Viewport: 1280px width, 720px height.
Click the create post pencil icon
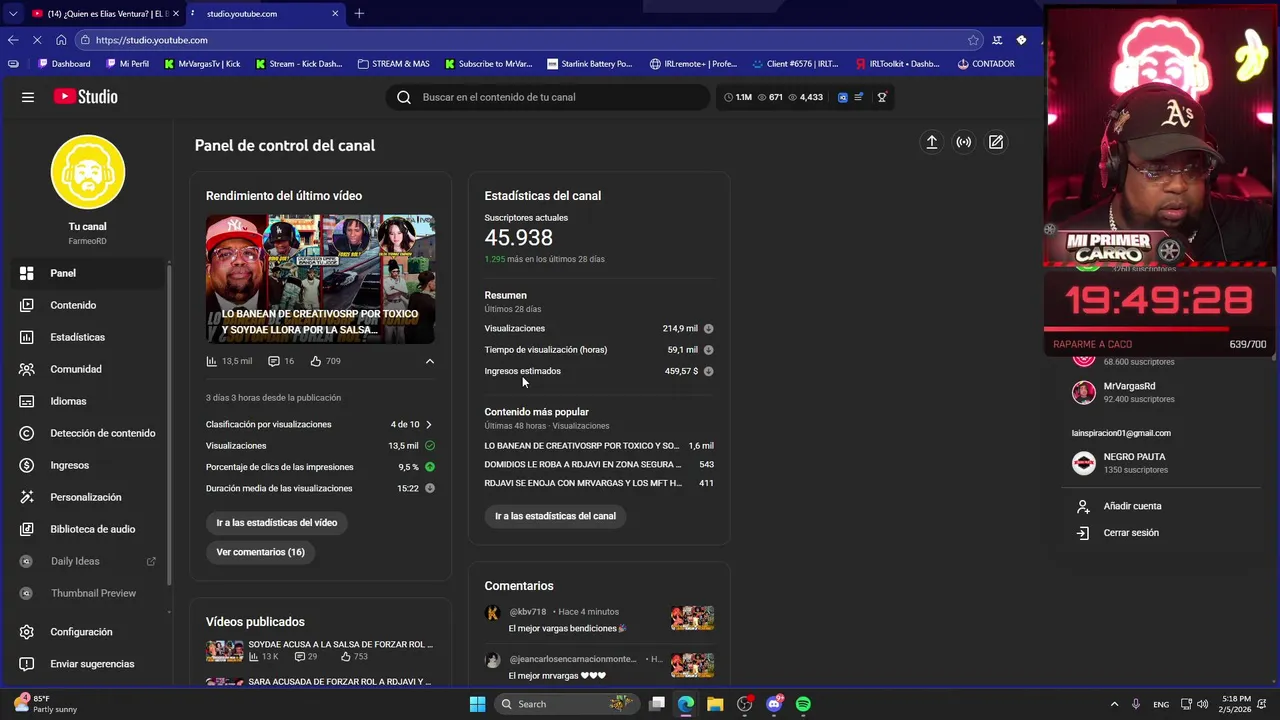coord(996,142)
